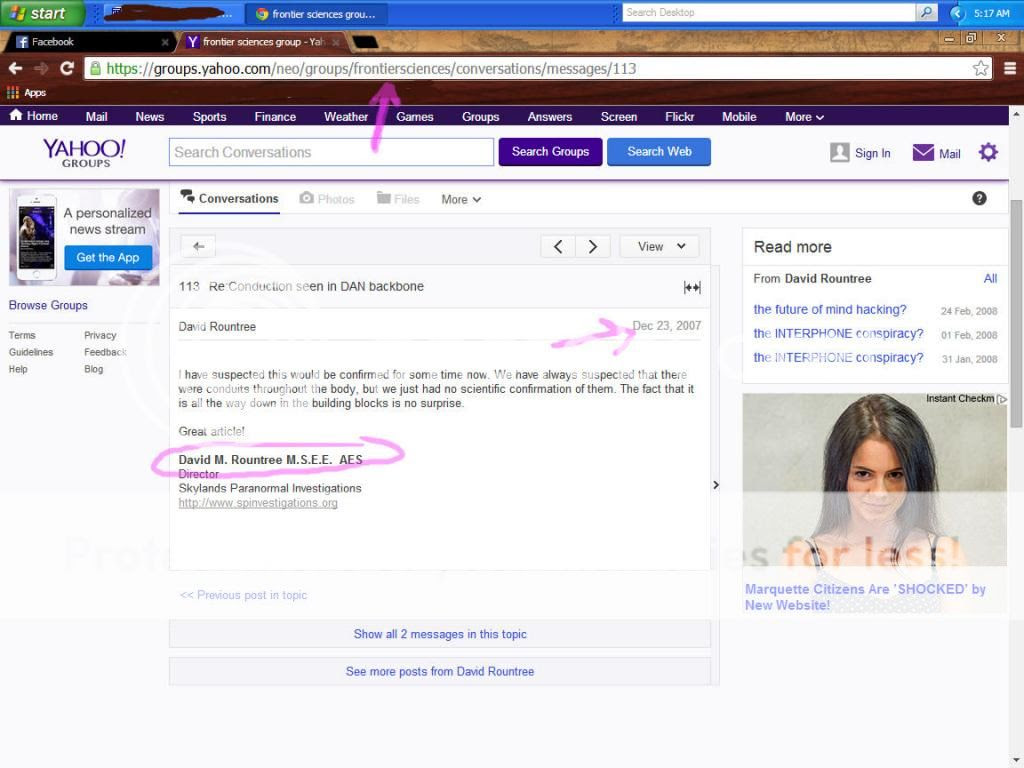Open the Browse Groups link

[48, 305]
